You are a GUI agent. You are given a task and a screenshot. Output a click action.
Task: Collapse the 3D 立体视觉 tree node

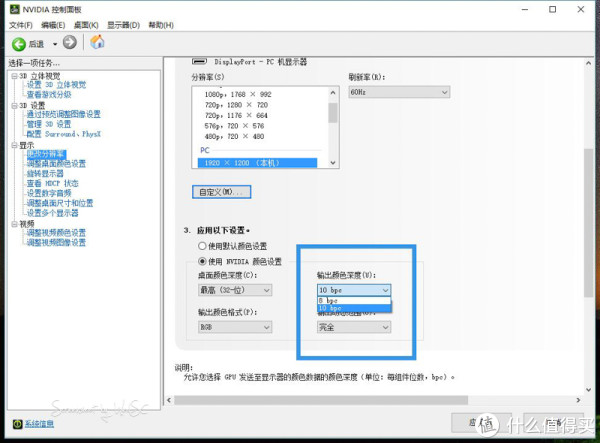pyautogui.click(x=14, y=76)
